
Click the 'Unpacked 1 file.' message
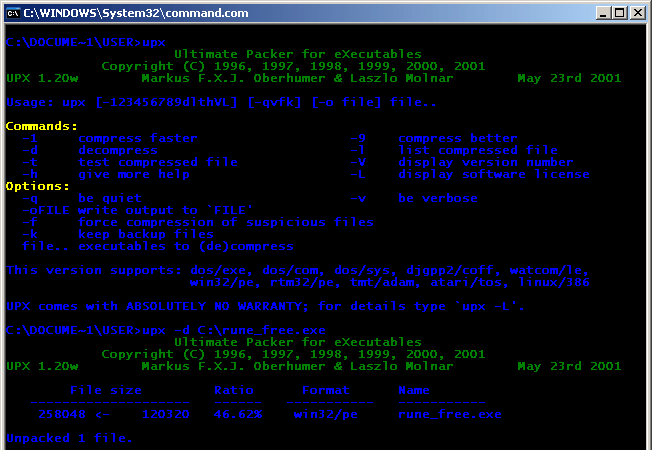(69, 437)
